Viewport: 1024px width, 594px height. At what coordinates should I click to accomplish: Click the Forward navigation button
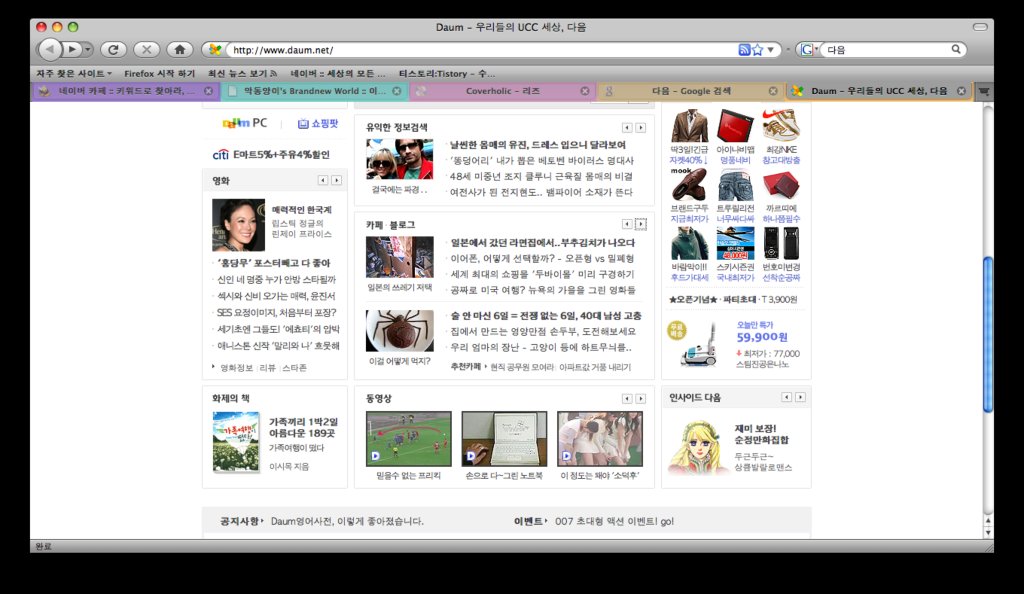click(72, 49)
